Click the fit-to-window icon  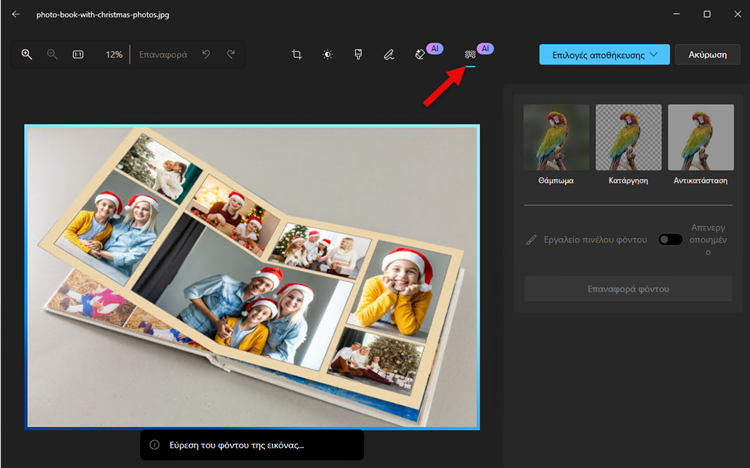point(78,54)
